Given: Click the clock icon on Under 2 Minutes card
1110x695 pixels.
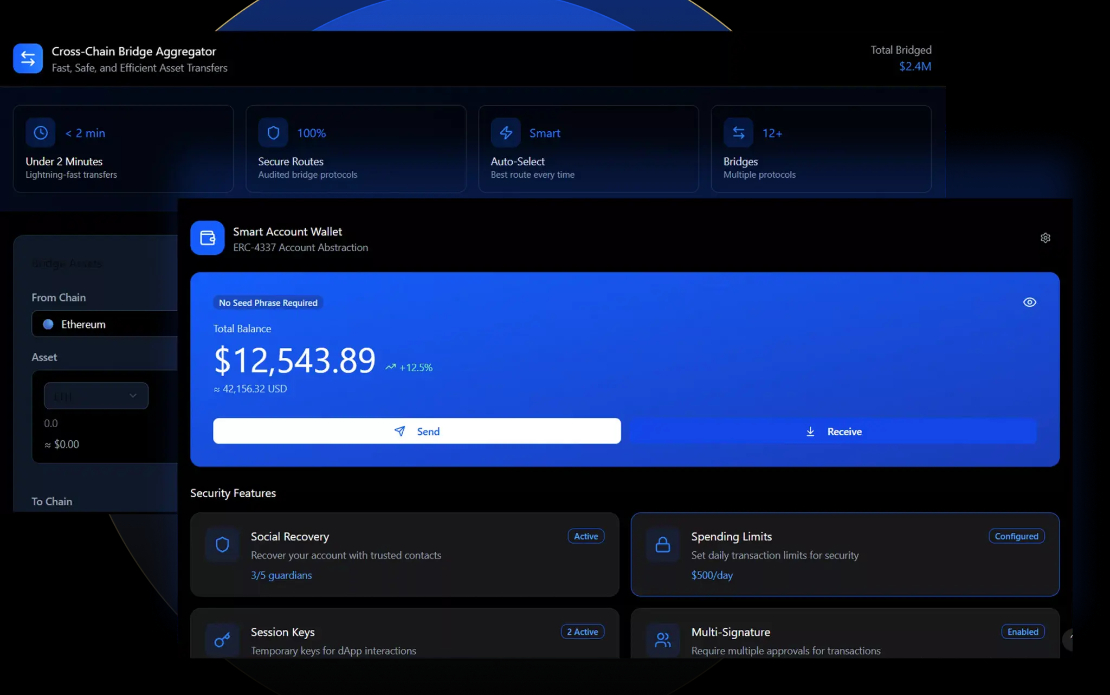Looking at the screenshot, I should tap(40, 132).
